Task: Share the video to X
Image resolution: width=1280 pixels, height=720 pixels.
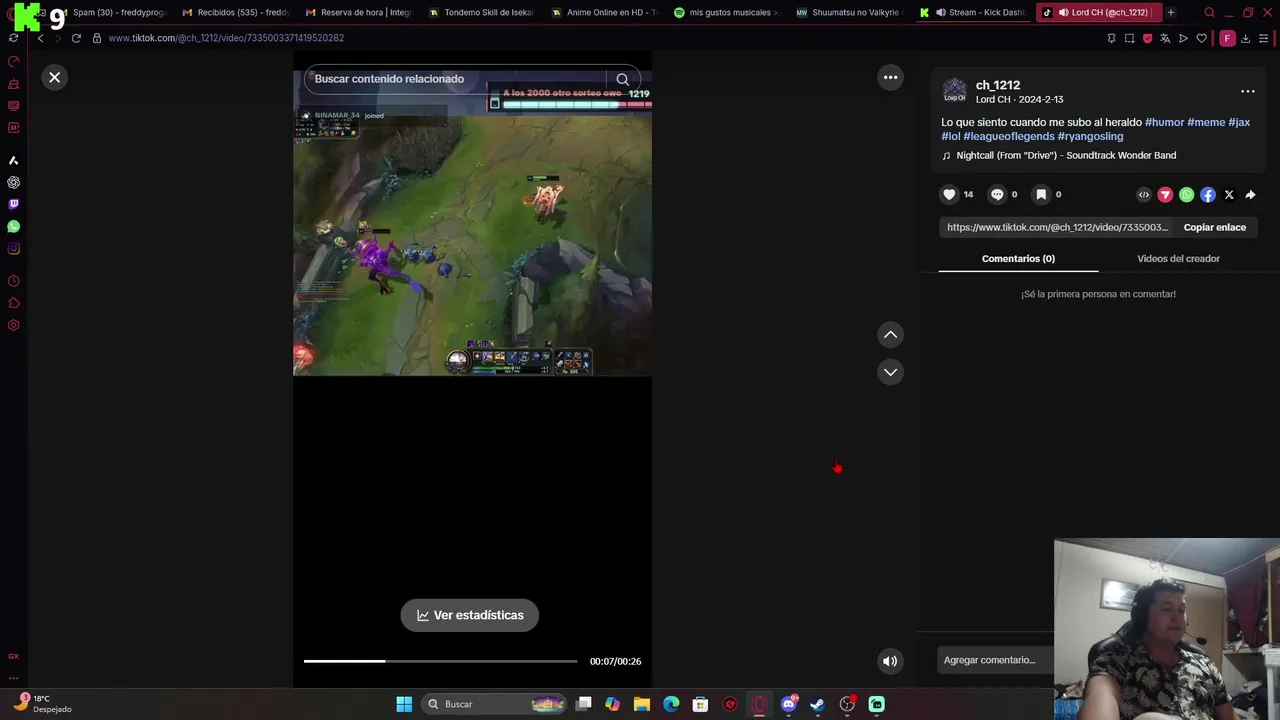Action: [x=1229, y=195]
